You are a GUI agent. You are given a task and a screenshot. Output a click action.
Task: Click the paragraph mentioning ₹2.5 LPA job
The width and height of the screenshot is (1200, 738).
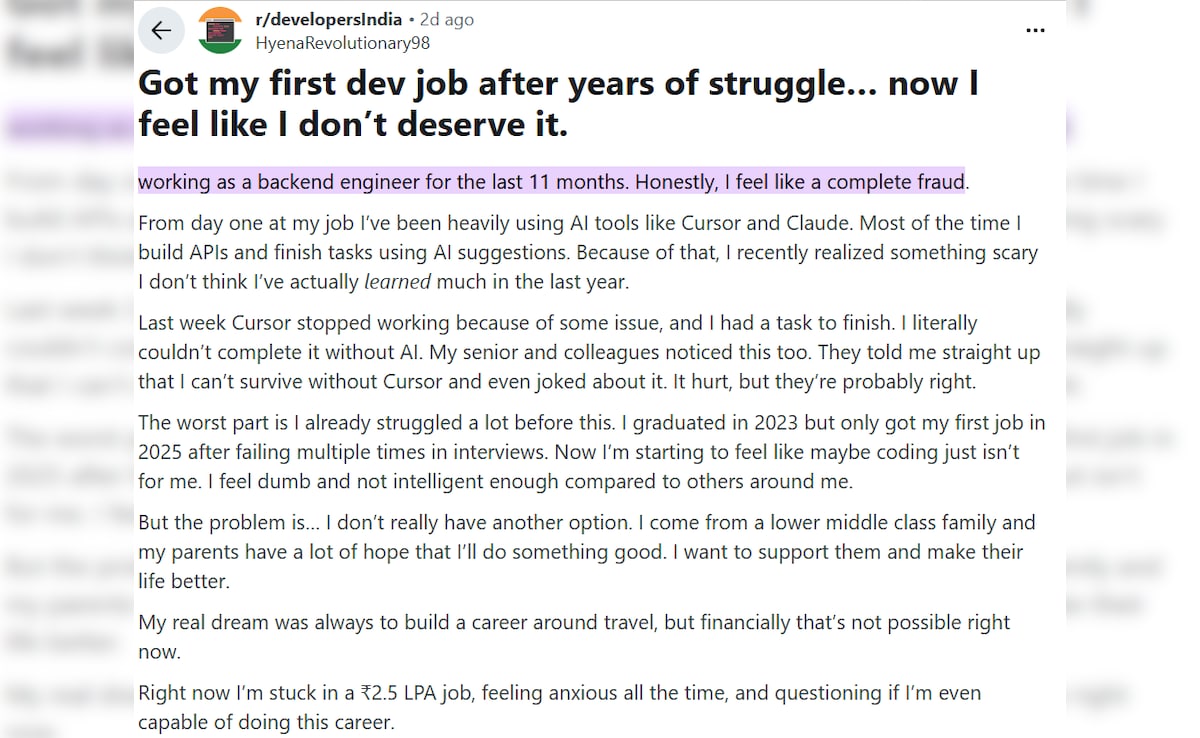click(x=560, y=706)
